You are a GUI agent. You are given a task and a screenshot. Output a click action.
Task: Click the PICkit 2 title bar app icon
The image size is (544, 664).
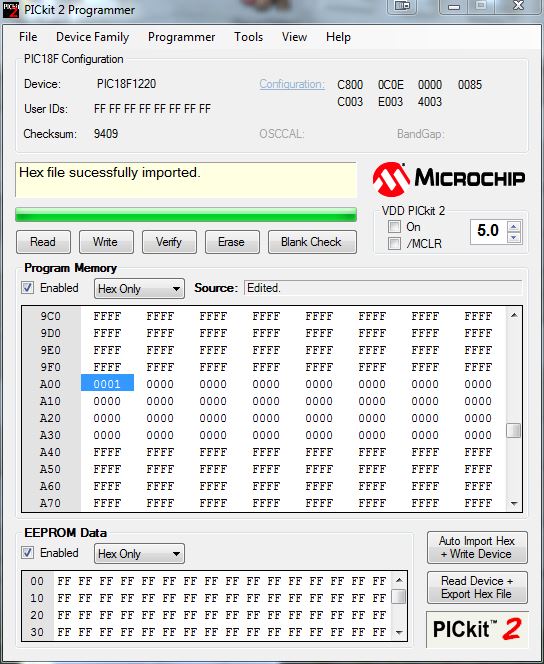tap(11, 9)
